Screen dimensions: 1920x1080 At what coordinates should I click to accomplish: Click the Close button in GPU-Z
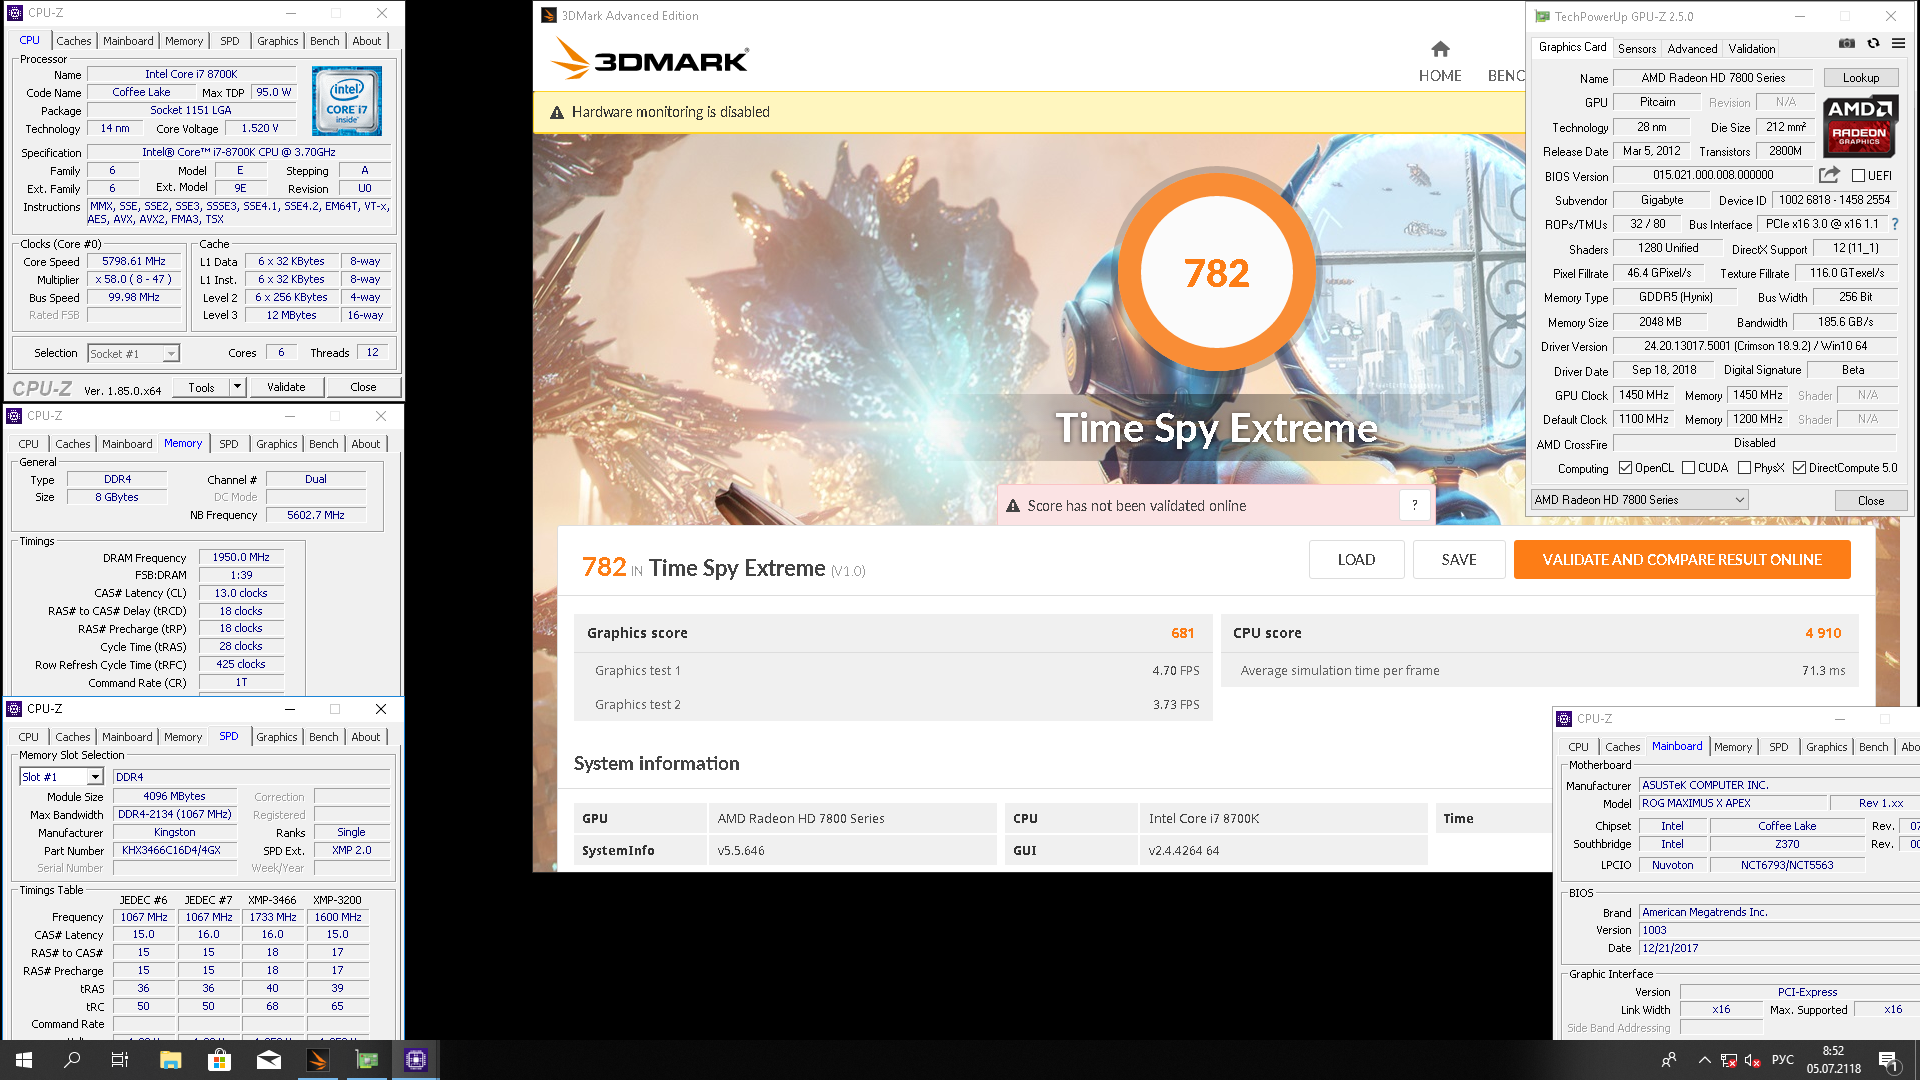pyautogui.click(x=1870, y=501)
